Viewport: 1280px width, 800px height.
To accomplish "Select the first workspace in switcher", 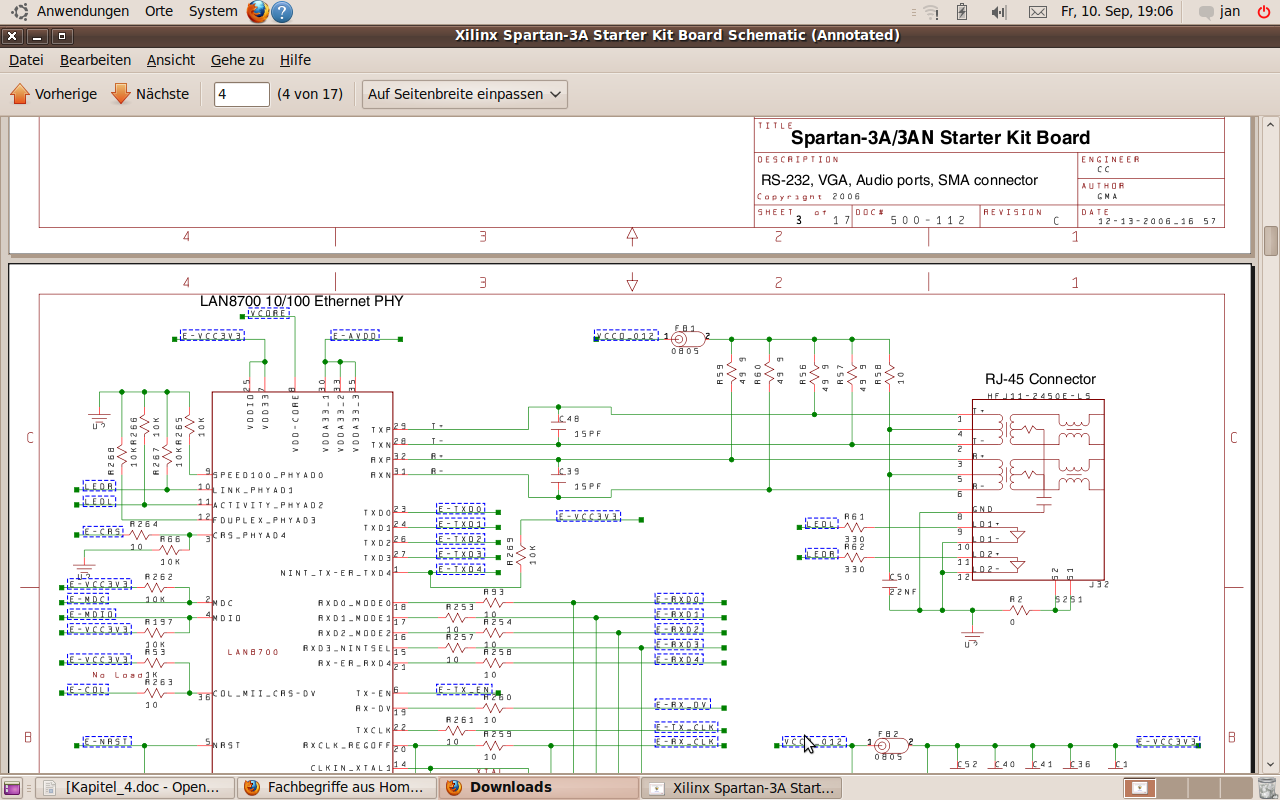I will [x=1138, y=788].
